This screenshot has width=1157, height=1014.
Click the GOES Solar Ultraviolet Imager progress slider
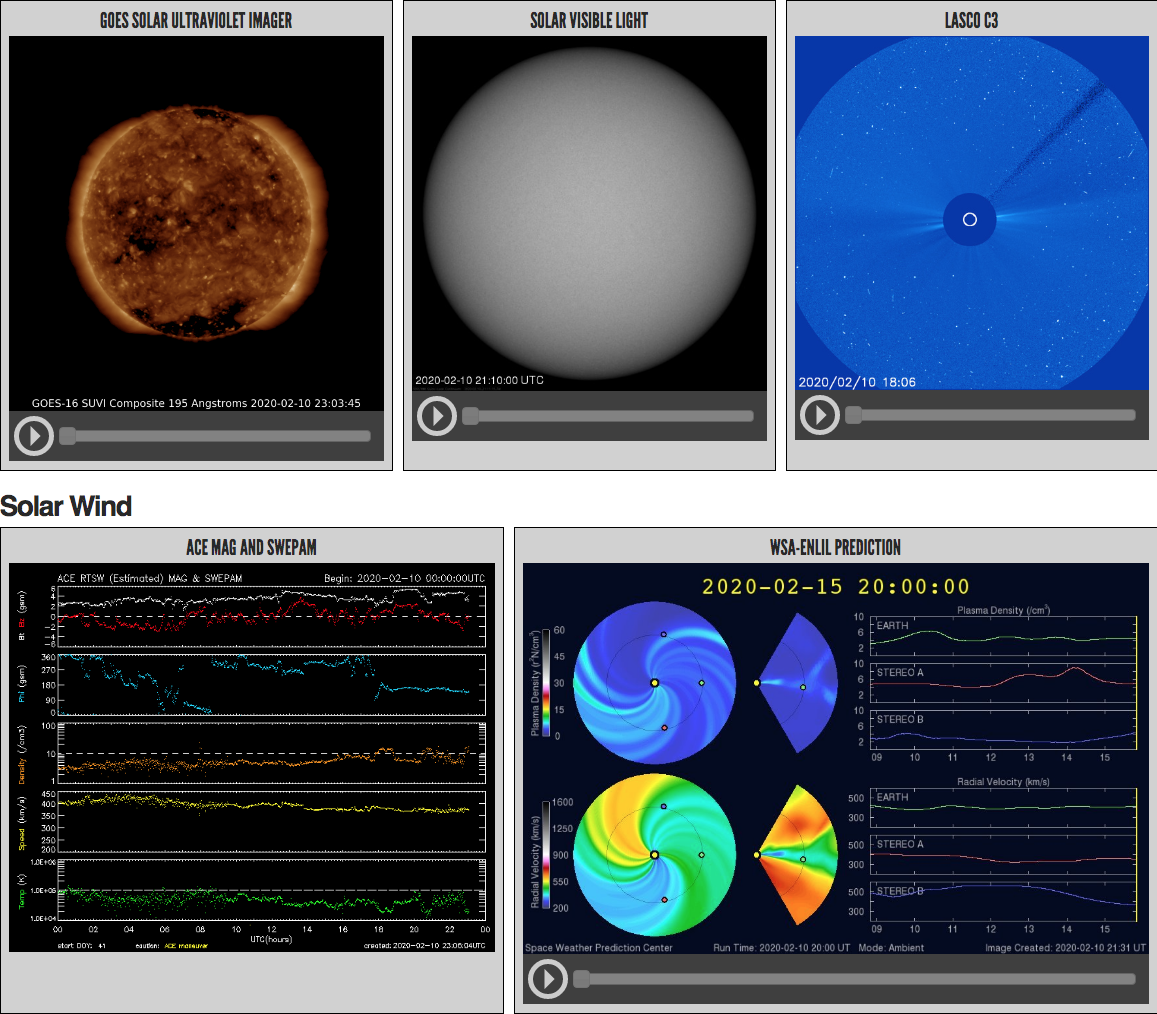[215, 436]
